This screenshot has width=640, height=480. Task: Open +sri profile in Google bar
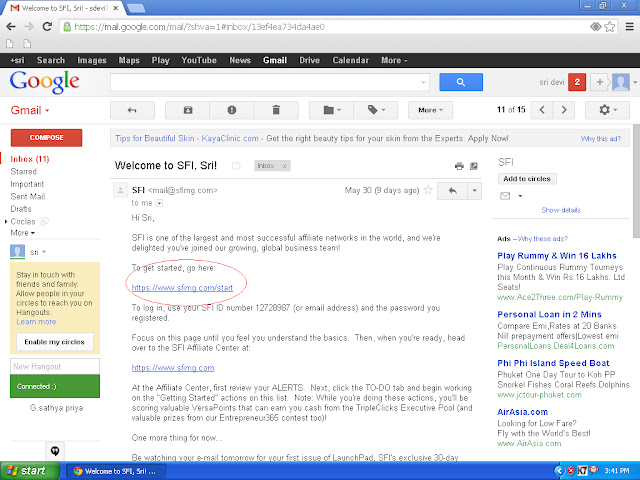[17, 60]
